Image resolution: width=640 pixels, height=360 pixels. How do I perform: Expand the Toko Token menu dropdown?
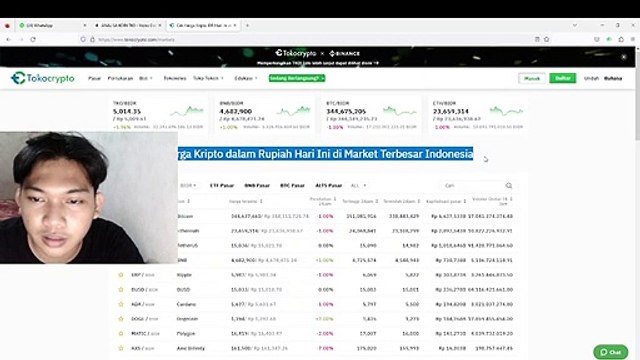tap(208, 78)
